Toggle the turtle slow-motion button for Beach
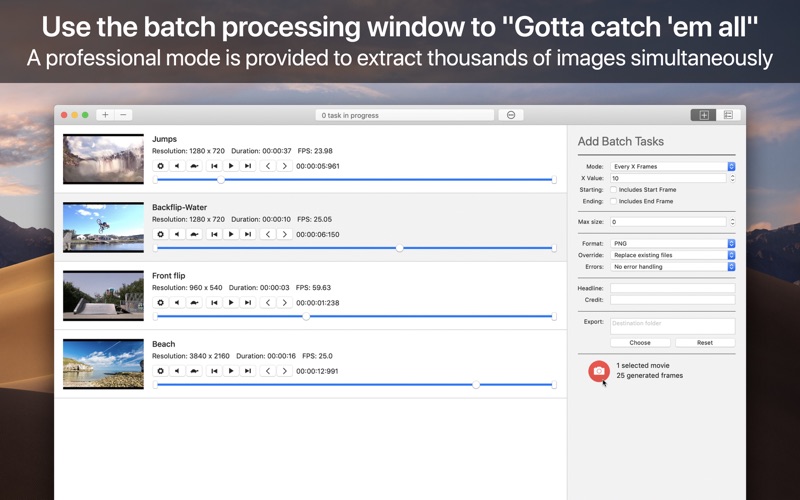This screenshot has width=800, height=500. (x=194, y=371)
